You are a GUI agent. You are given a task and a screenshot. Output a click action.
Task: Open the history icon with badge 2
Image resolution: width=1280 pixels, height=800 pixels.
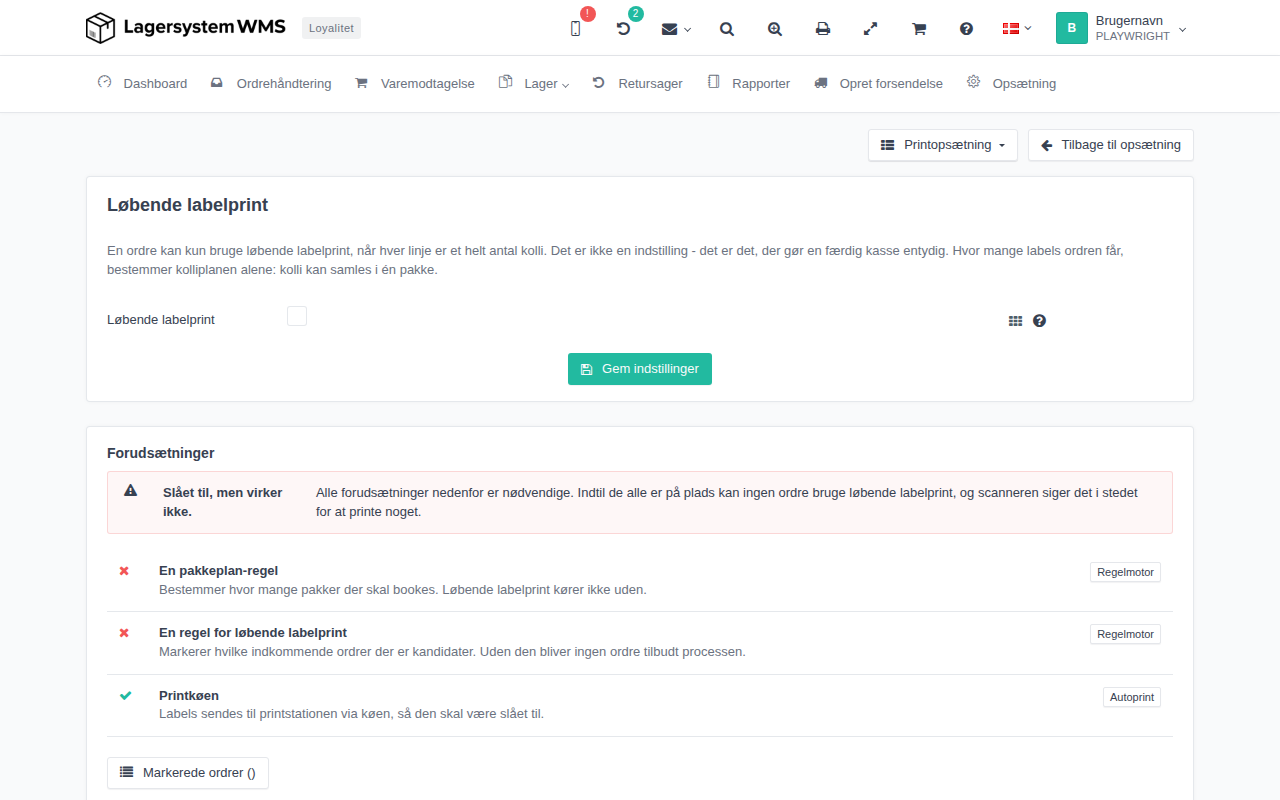point(623,29)
